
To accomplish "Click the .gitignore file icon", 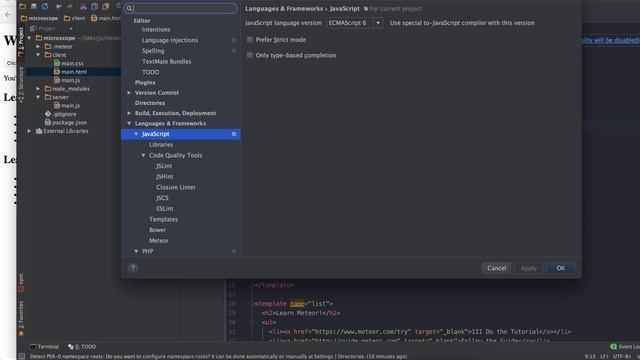I will [x=48, y=114].
